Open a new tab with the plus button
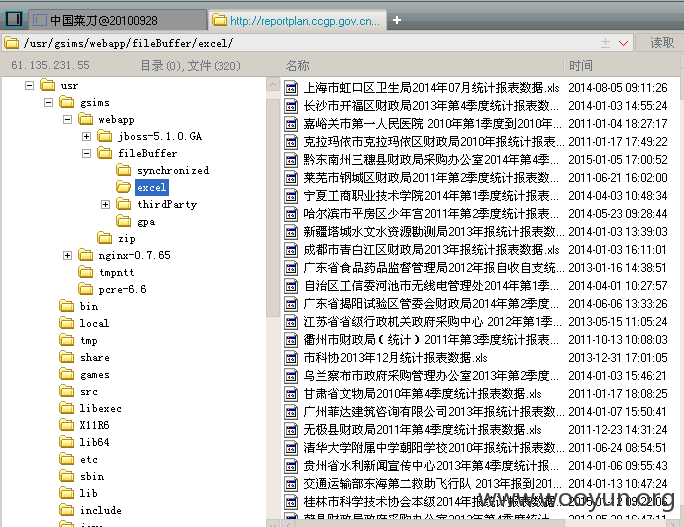 pyautogui.click(x=397, y=20)
